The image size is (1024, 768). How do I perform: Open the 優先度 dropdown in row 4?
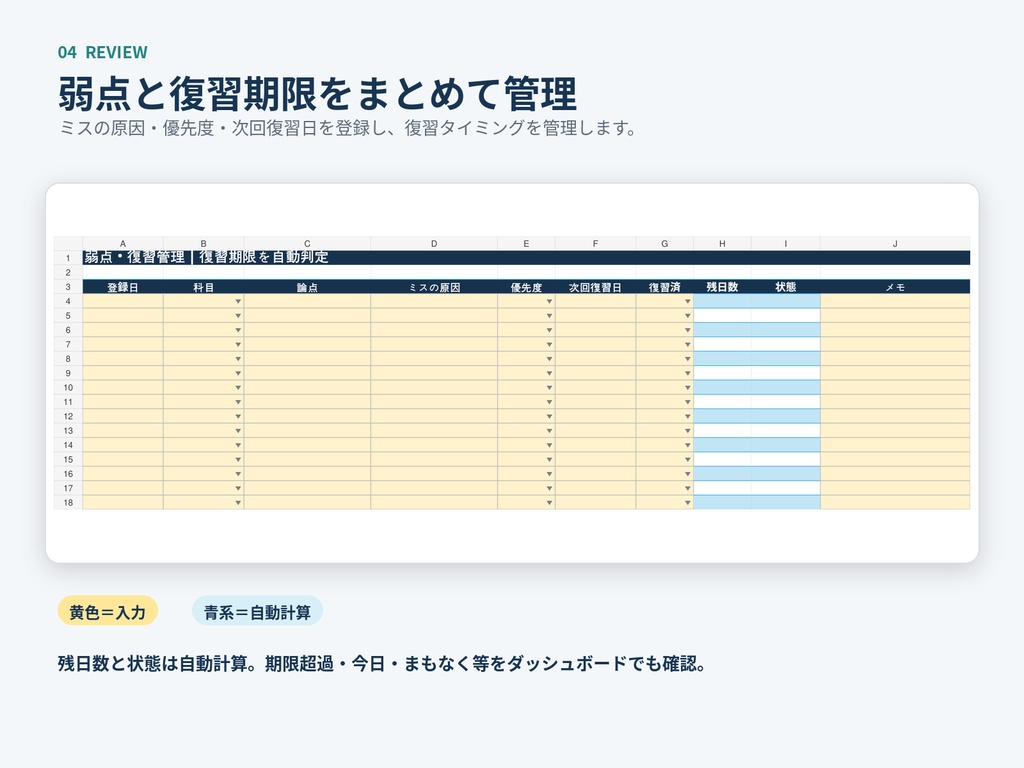tap(549, 301)
